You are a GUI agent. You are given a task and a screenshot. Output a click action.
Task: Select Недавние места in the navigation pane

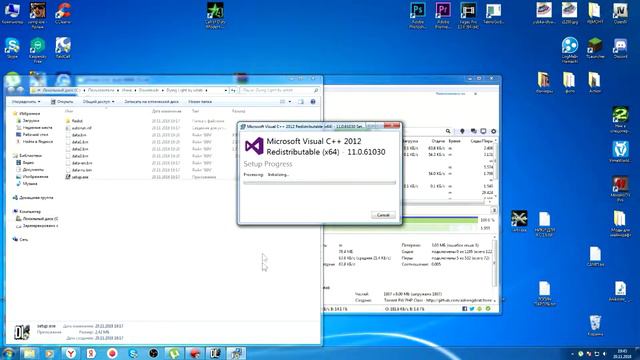tap(34, 128)
